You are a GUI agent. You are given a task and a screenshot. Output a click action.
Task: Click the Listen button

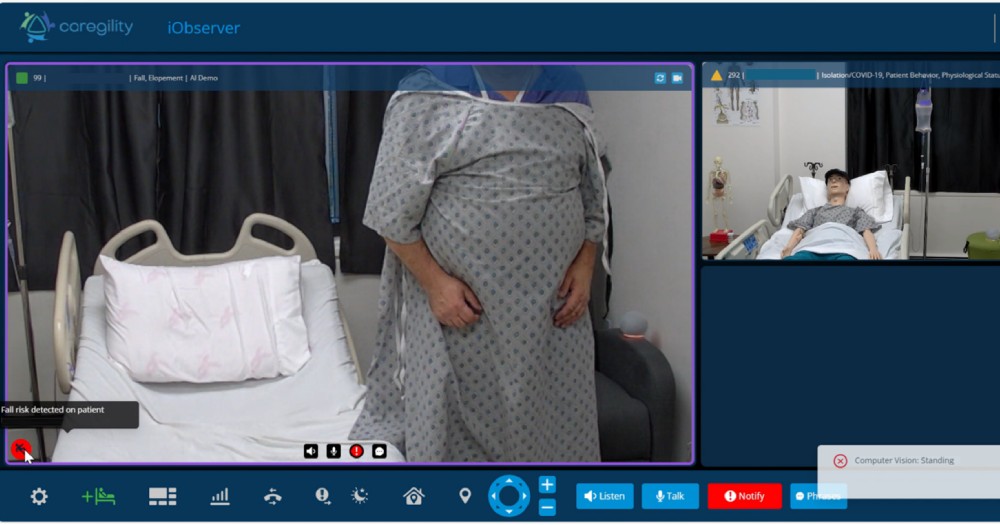tap(604, 496)
